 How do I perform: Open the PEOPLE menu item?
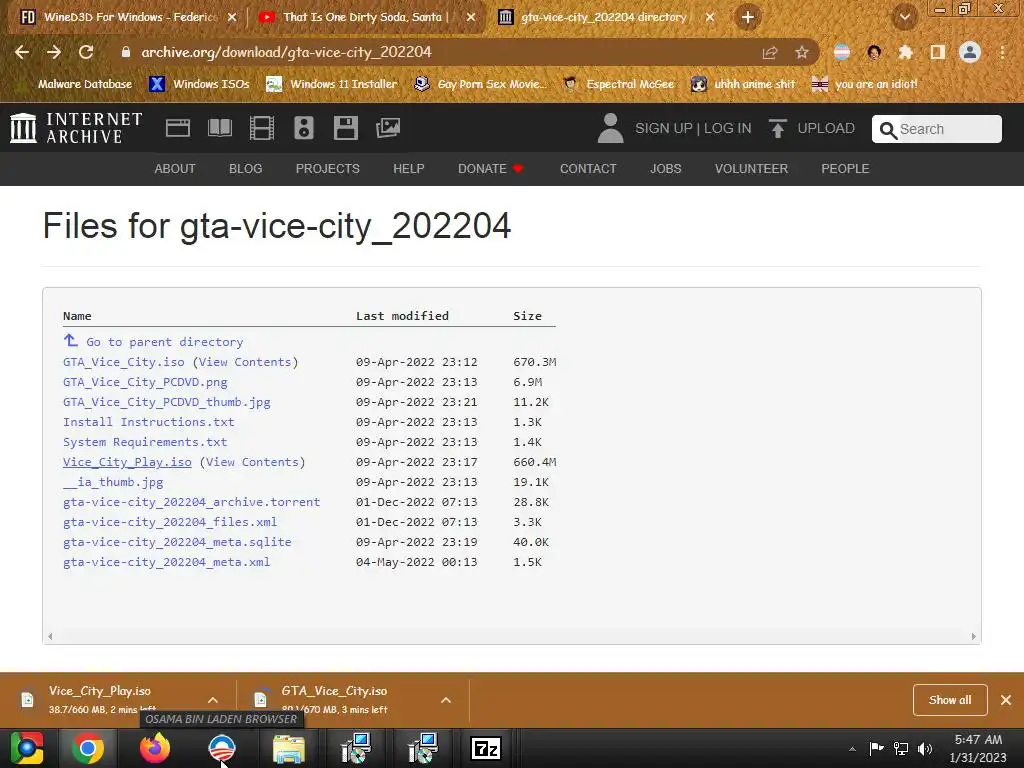[x=845, y=168]
